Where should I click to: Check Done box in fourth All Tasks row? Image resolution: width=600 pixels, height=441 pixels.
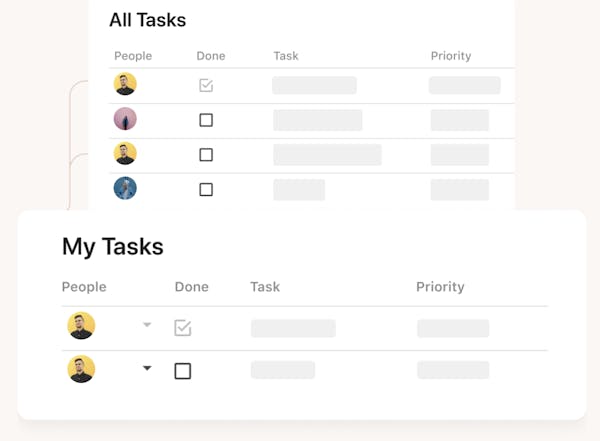pyautogui.click(x=206, y=189)
